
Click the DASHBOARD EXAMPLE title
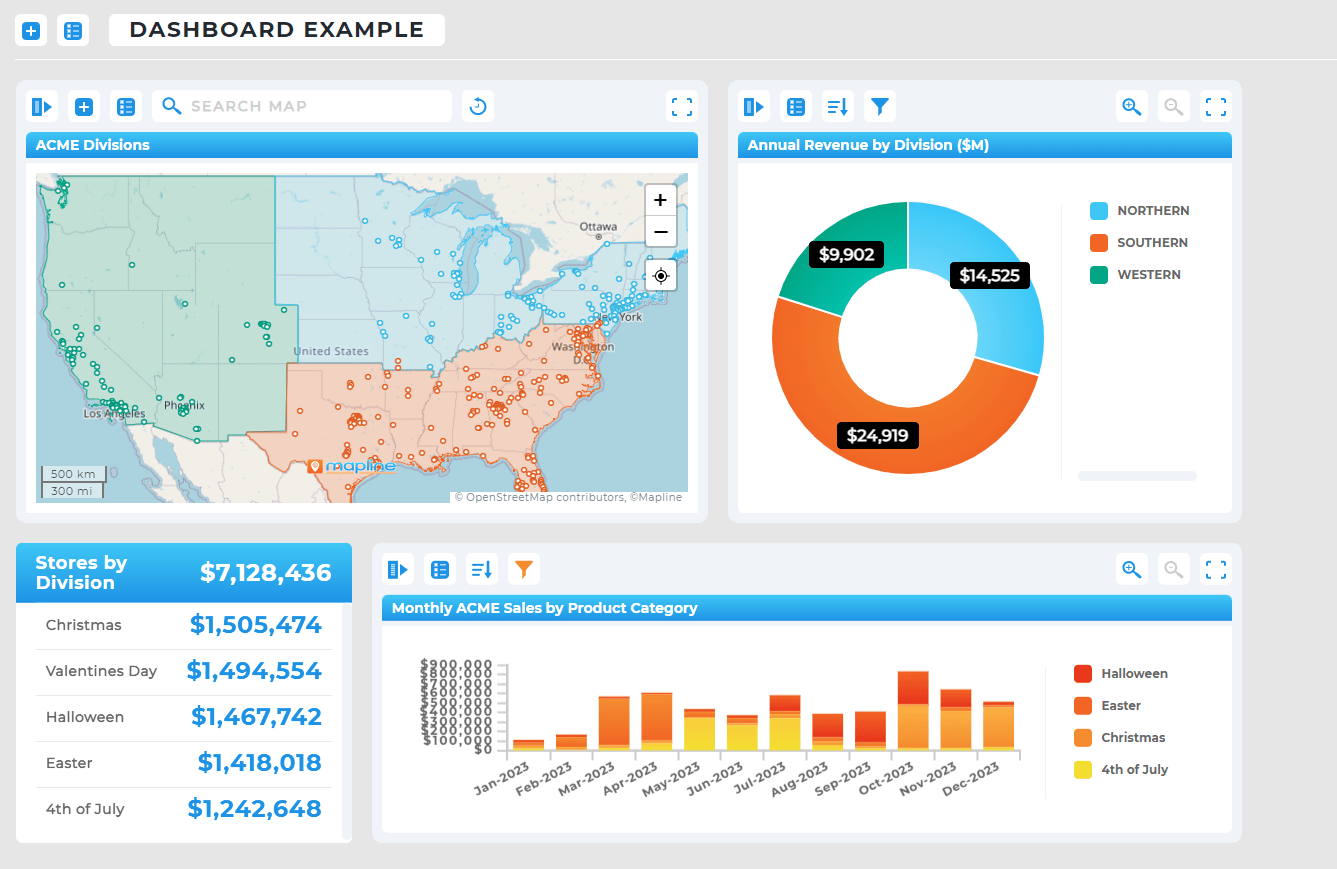click(x=276, y=29)
